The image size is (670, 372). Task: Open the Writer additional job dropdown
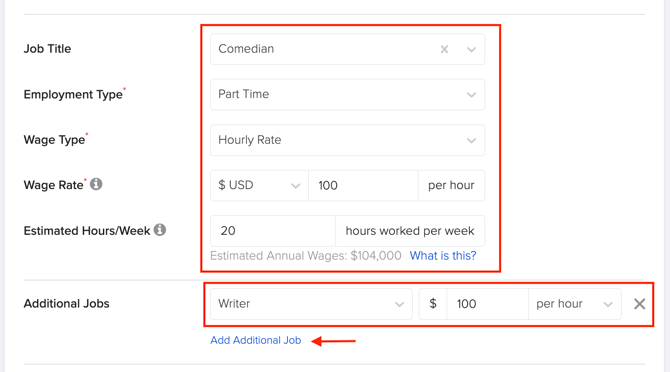click(x=311, y=304)
